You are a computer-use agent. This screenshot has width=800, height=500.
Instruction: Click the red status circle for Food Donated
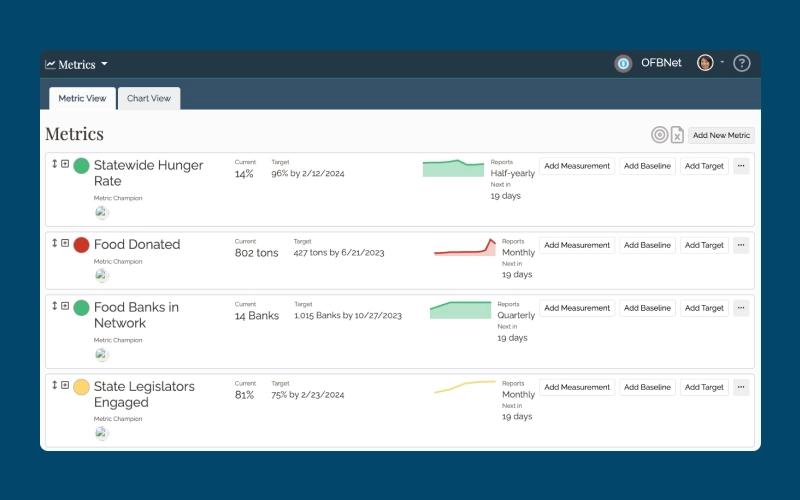pos(82,245)
